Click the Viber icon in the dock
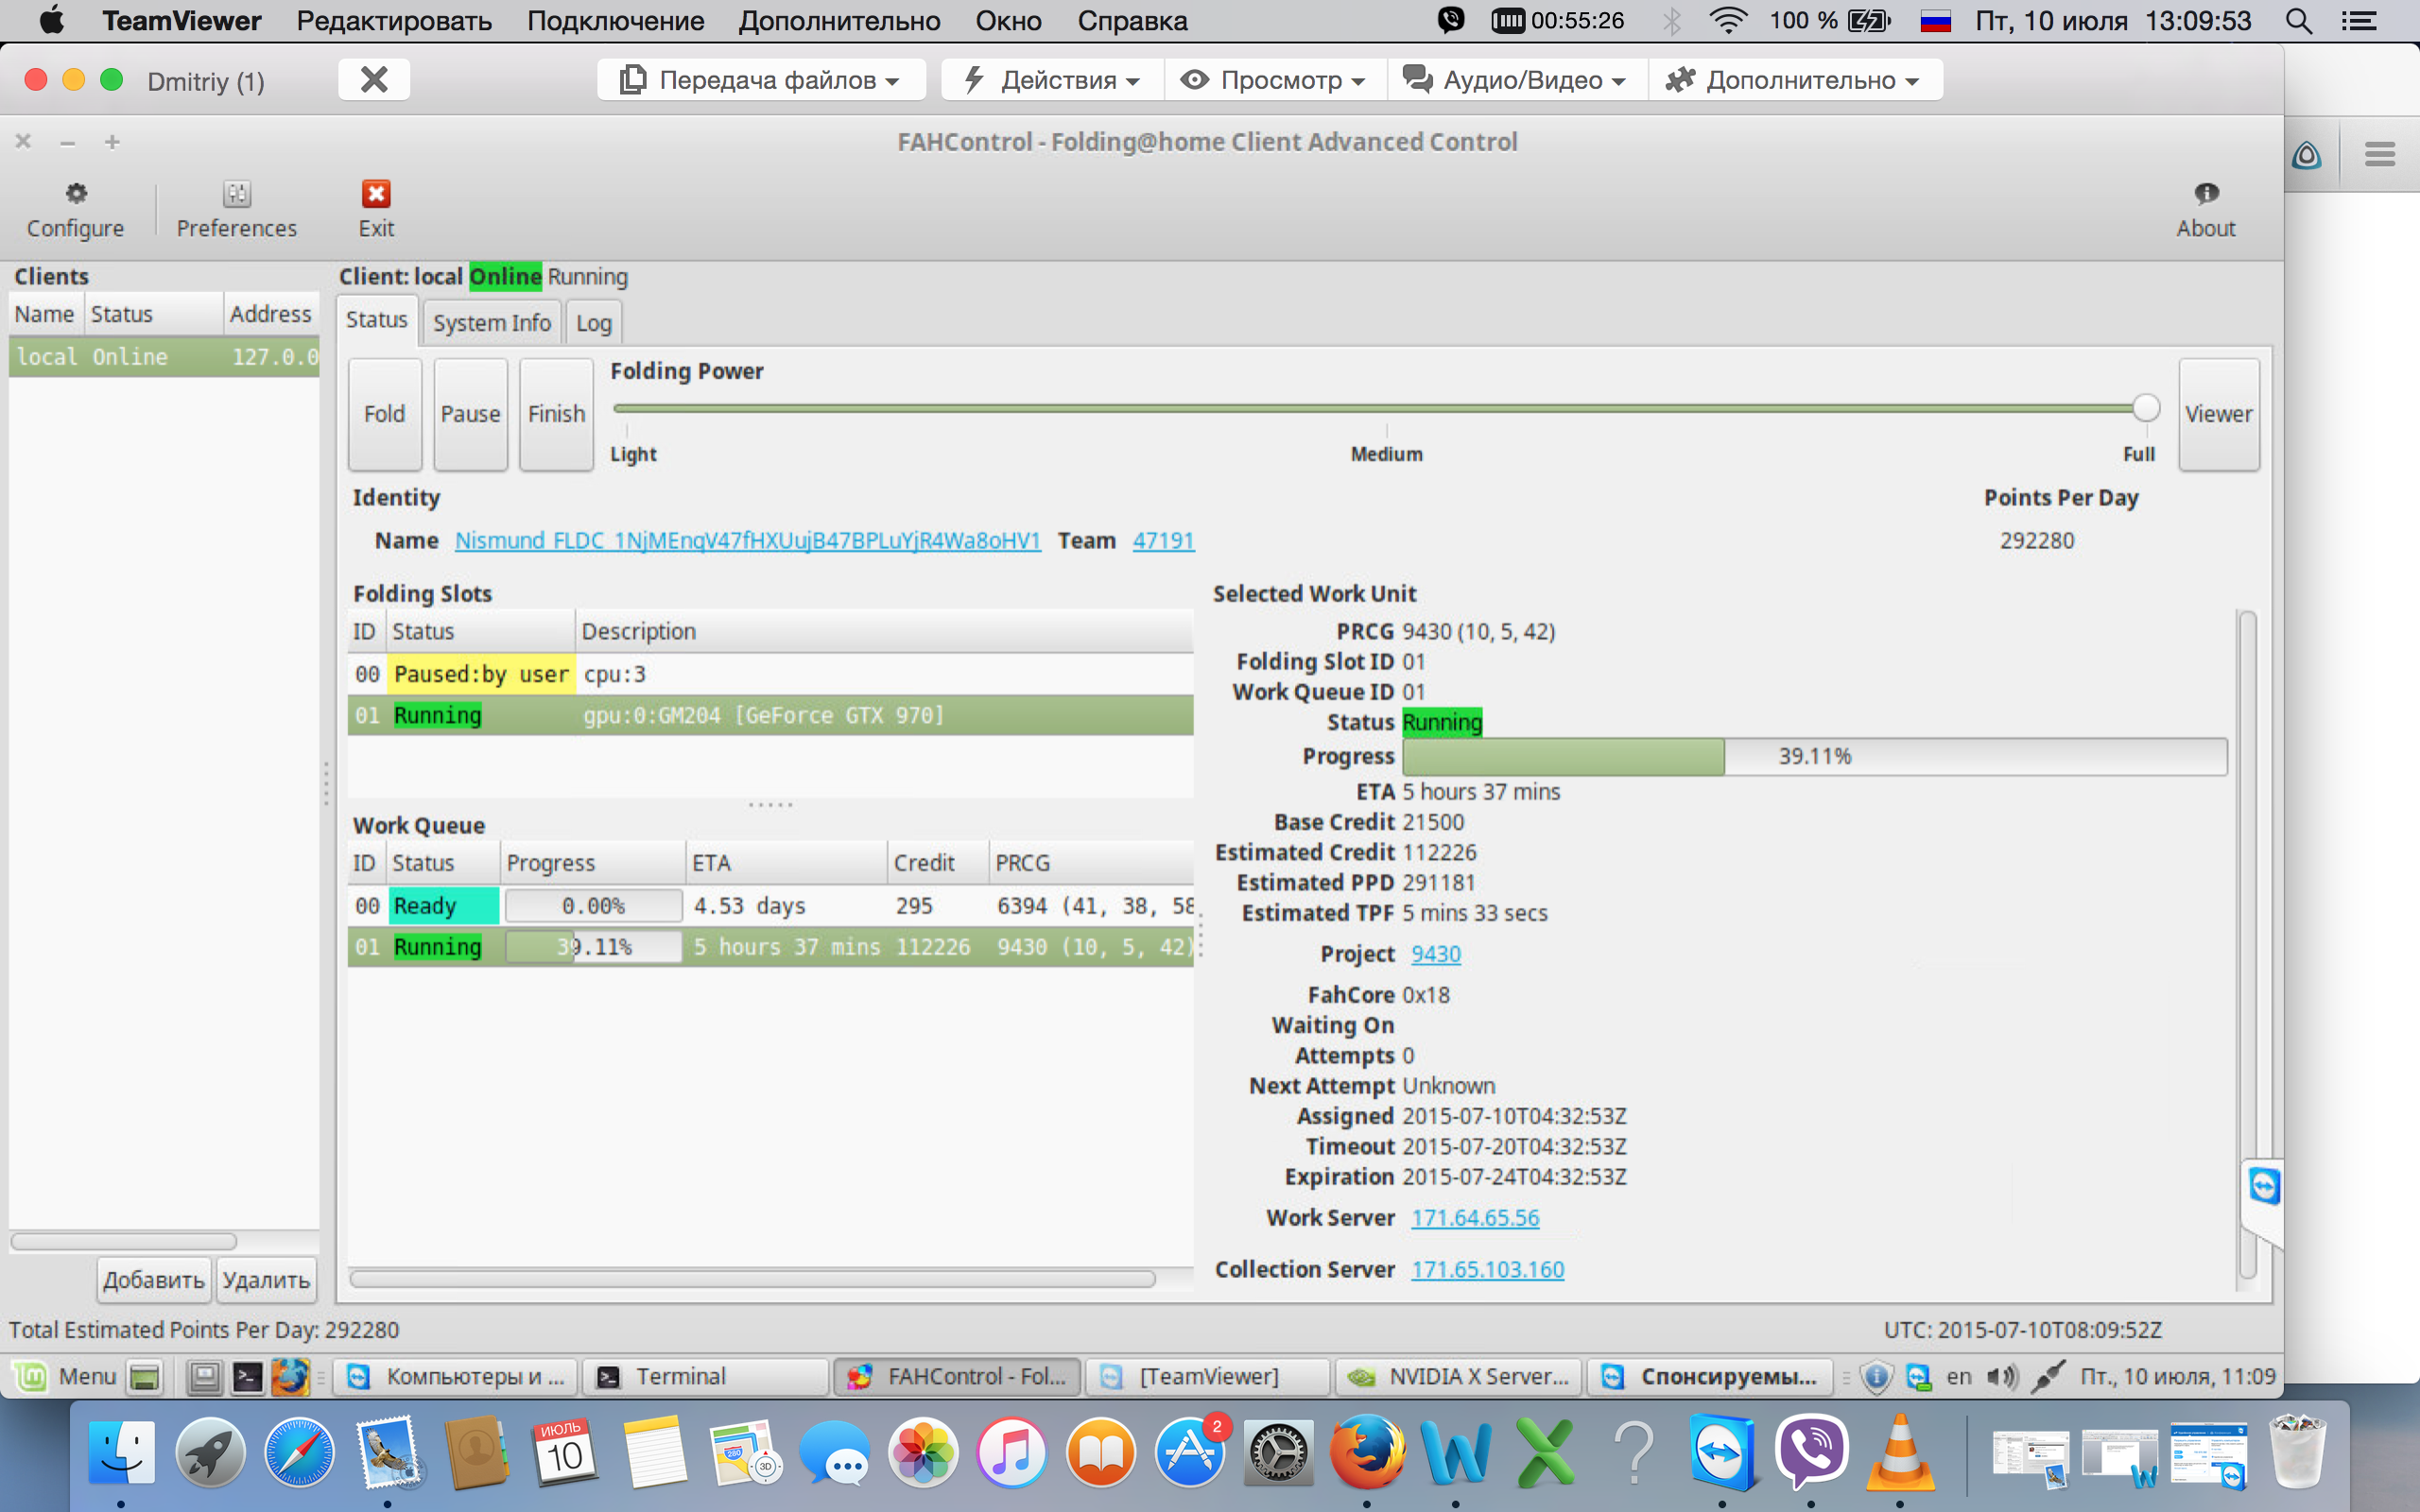This screenshot has width=2420, height=1512. [1810, 1451]
